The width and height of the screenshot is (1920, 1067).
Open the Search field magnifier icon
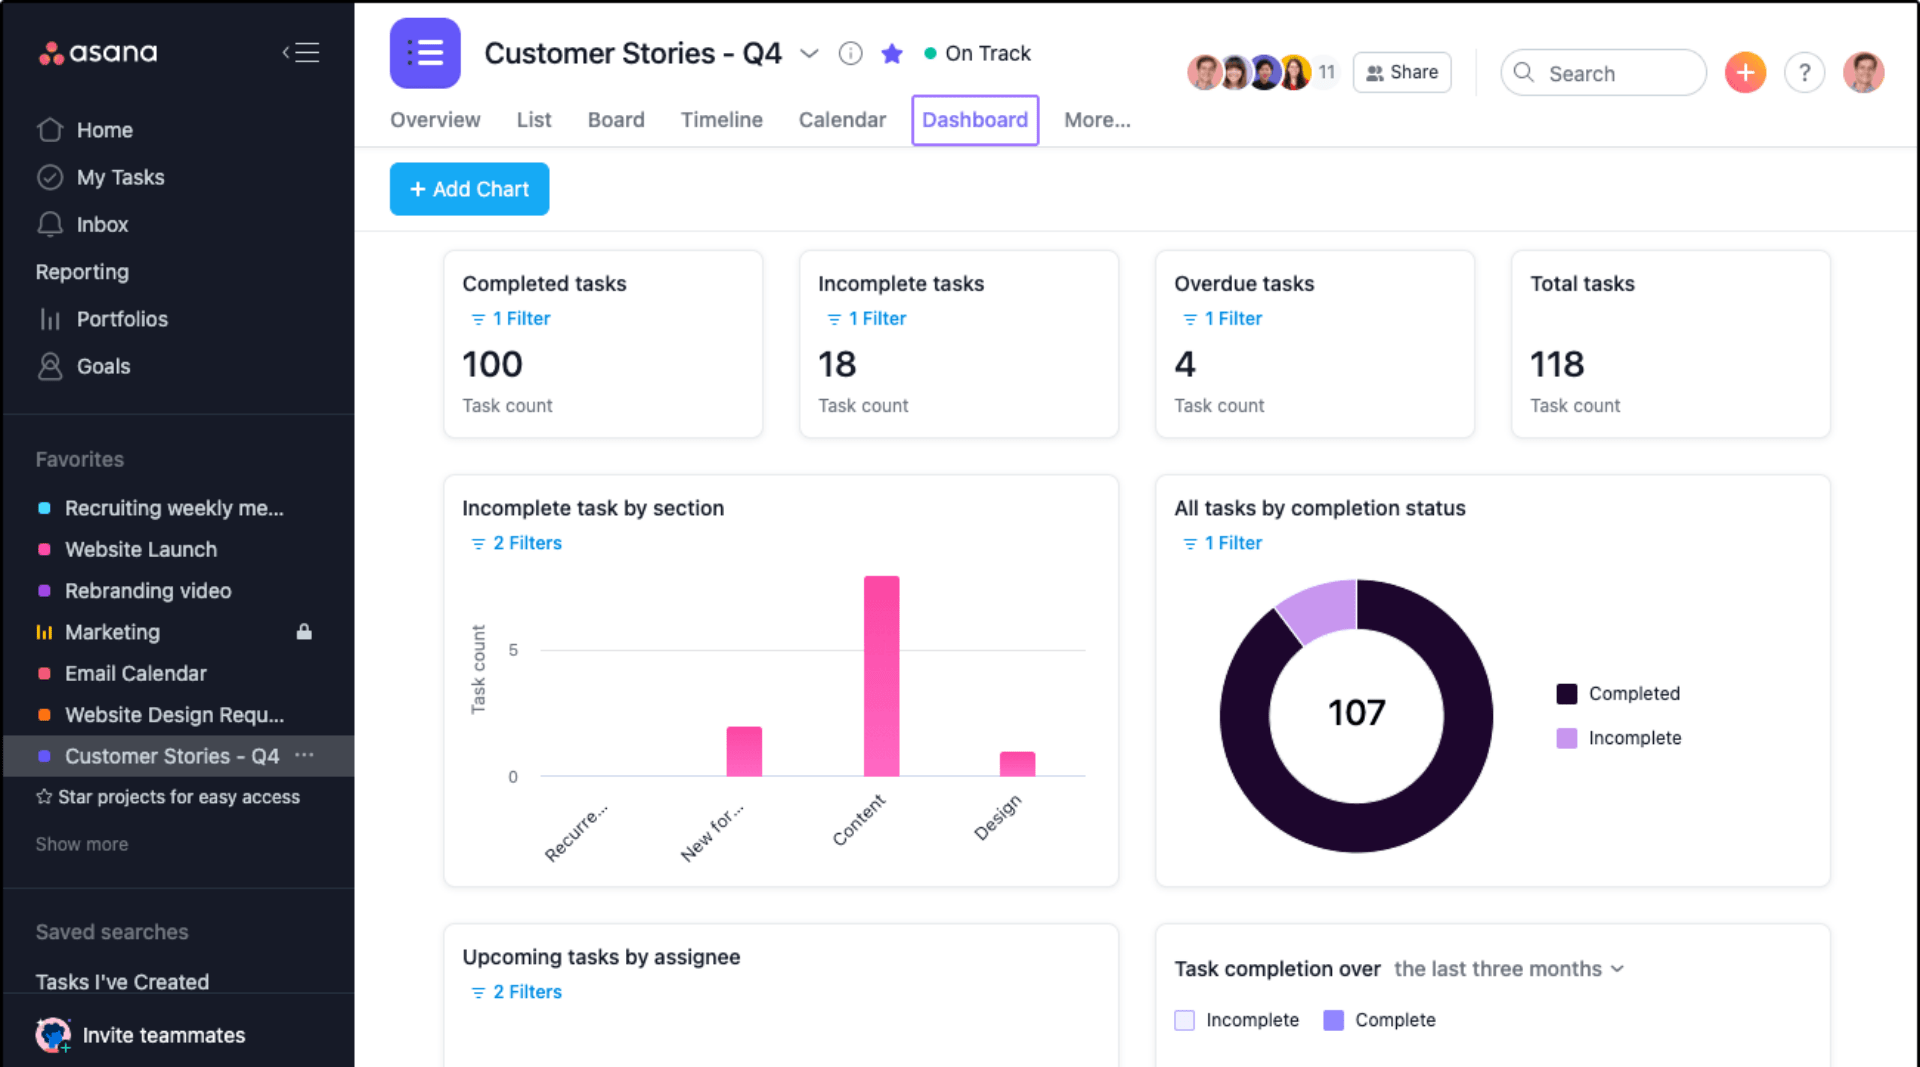(x=1523, y=72)
